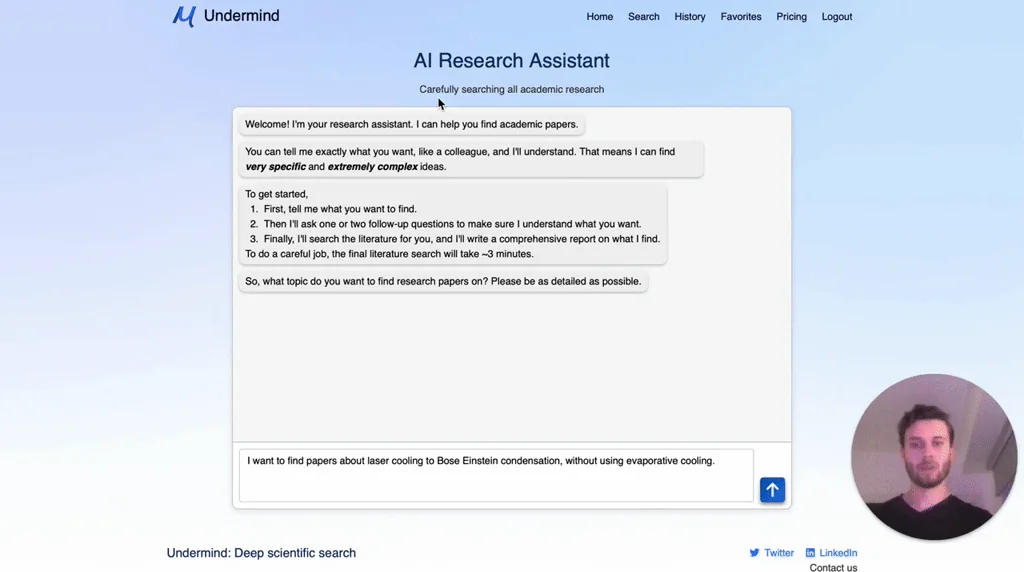This screenshot has width=1024, height=572.
Task: Click the circular webcam video overlay
Action: pos(933,458)
